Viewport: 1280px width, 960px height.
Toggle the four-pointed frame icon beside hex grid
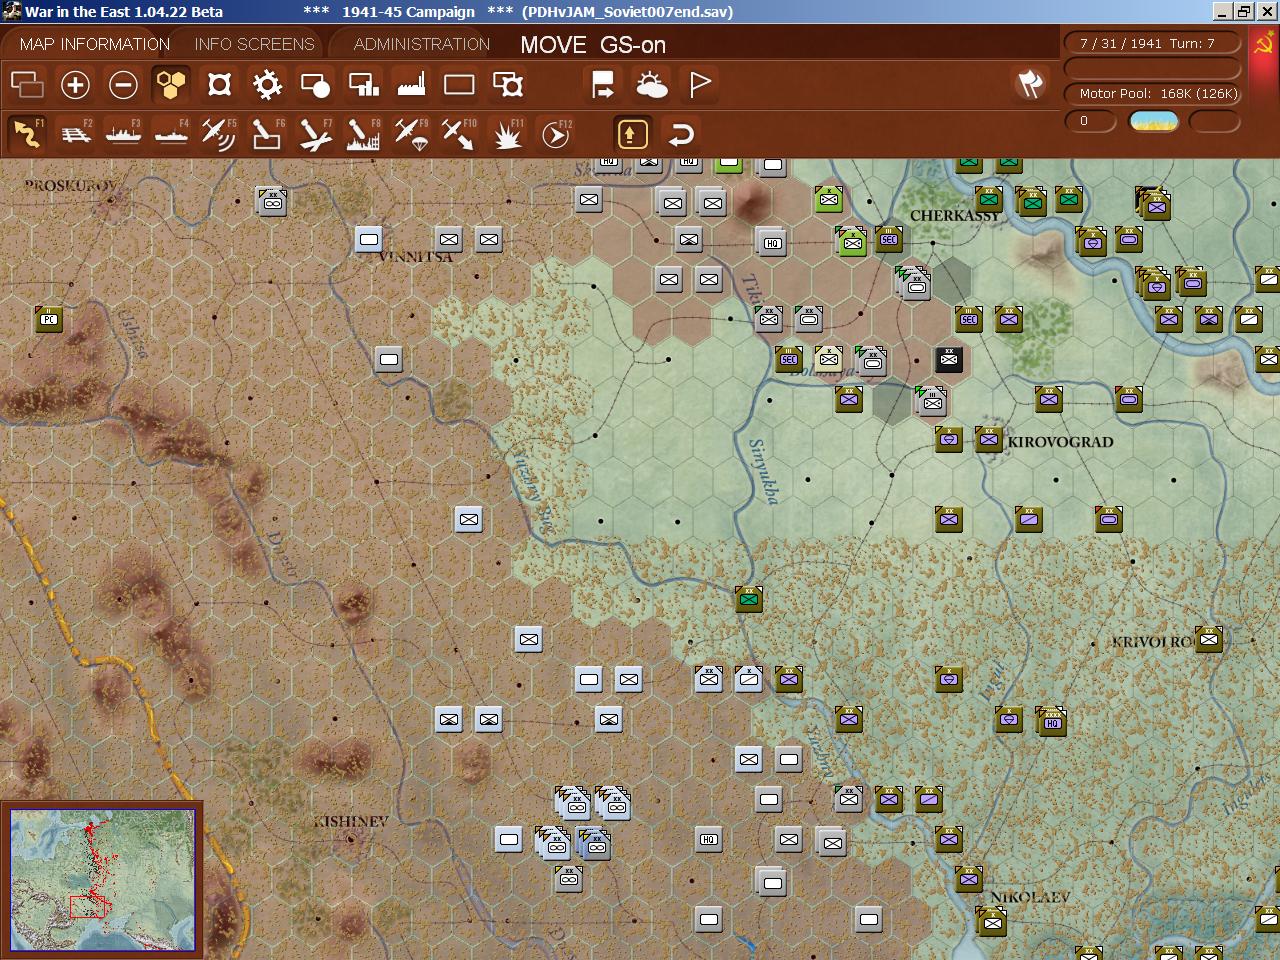click(219, 85)
